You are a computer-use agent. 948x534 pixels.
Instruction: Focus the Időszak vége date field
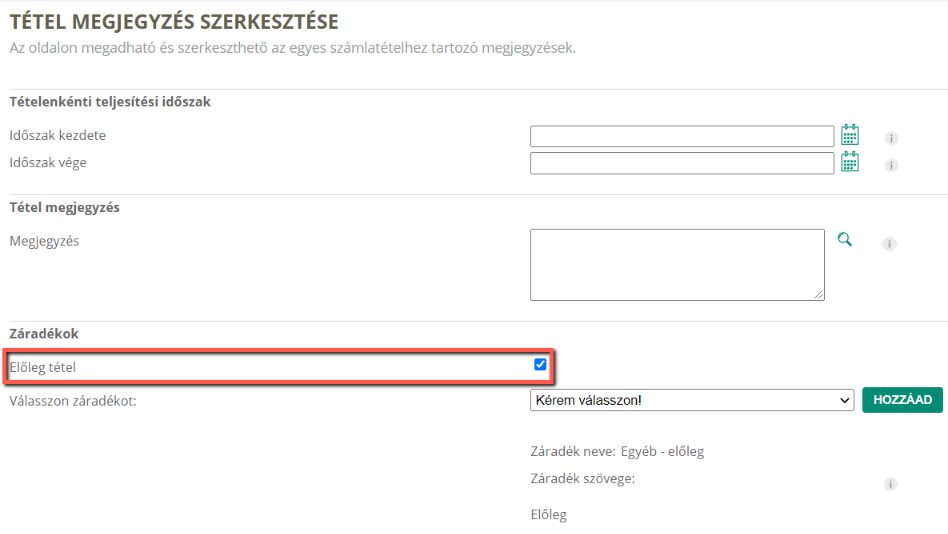[x=682, y=163]
